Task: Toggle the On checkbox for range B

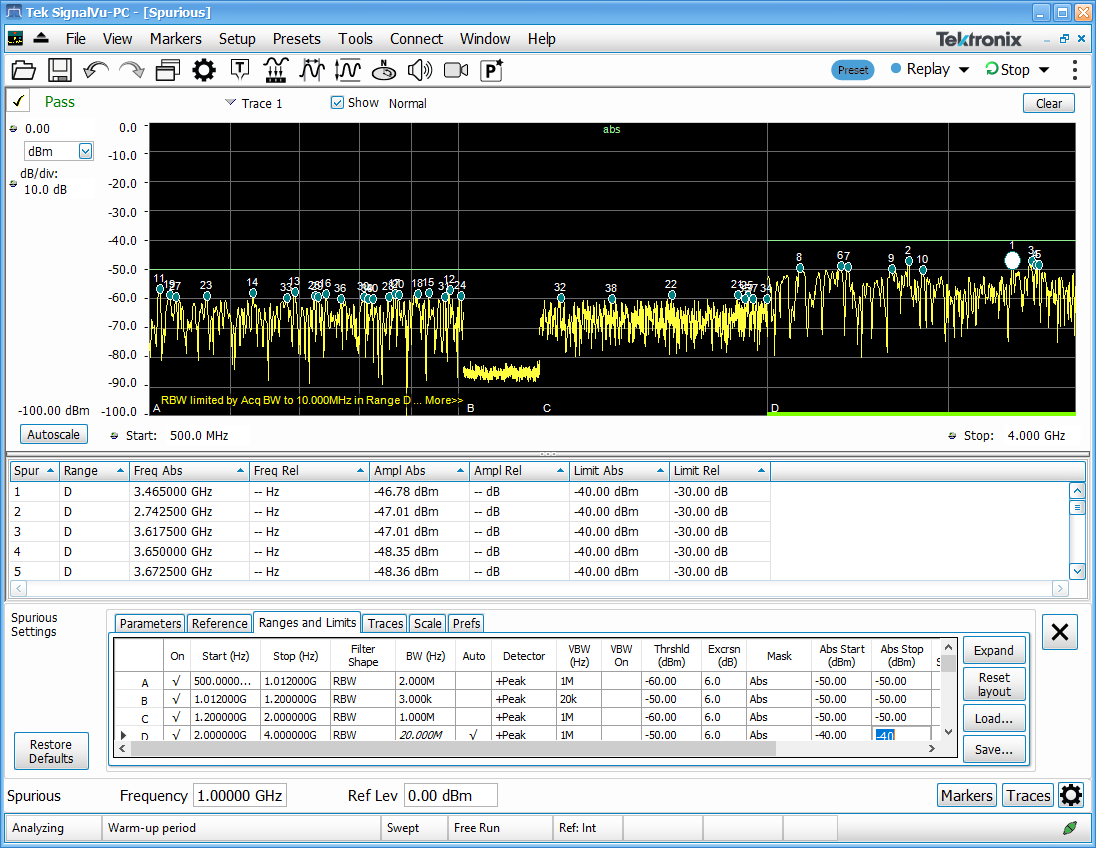Action: click(177, 699)
